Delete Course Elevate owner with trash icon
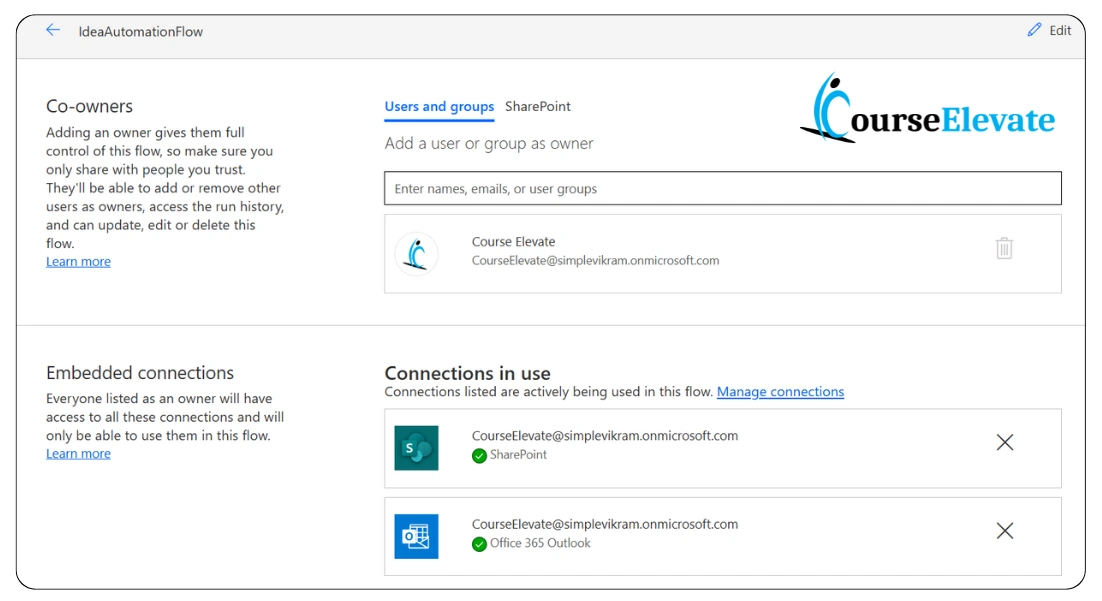The image size is (1102, 601). point(1004,248)
